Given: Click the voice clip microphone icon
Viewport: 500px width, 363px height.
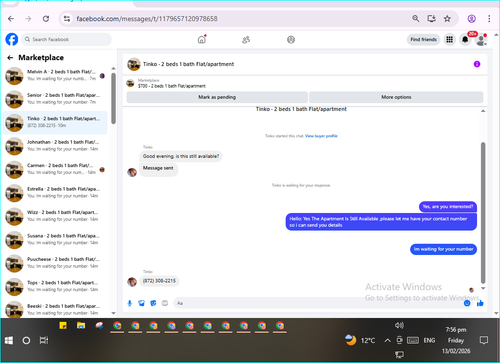Looking at the screenshot, I should point(130,303).
